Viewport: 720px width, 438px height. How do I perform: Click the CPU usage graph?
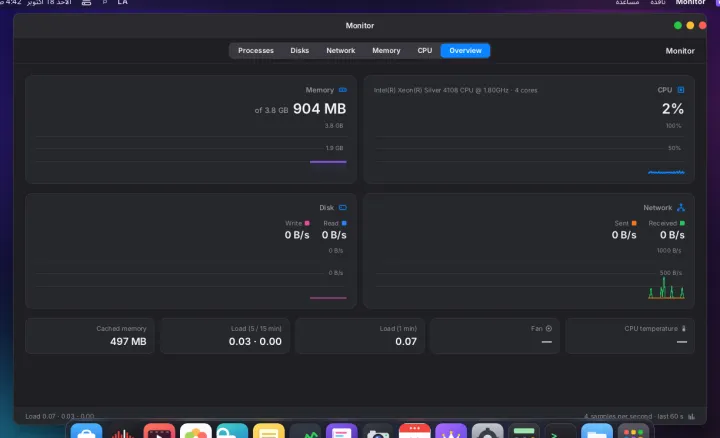(x=529, y=149)
